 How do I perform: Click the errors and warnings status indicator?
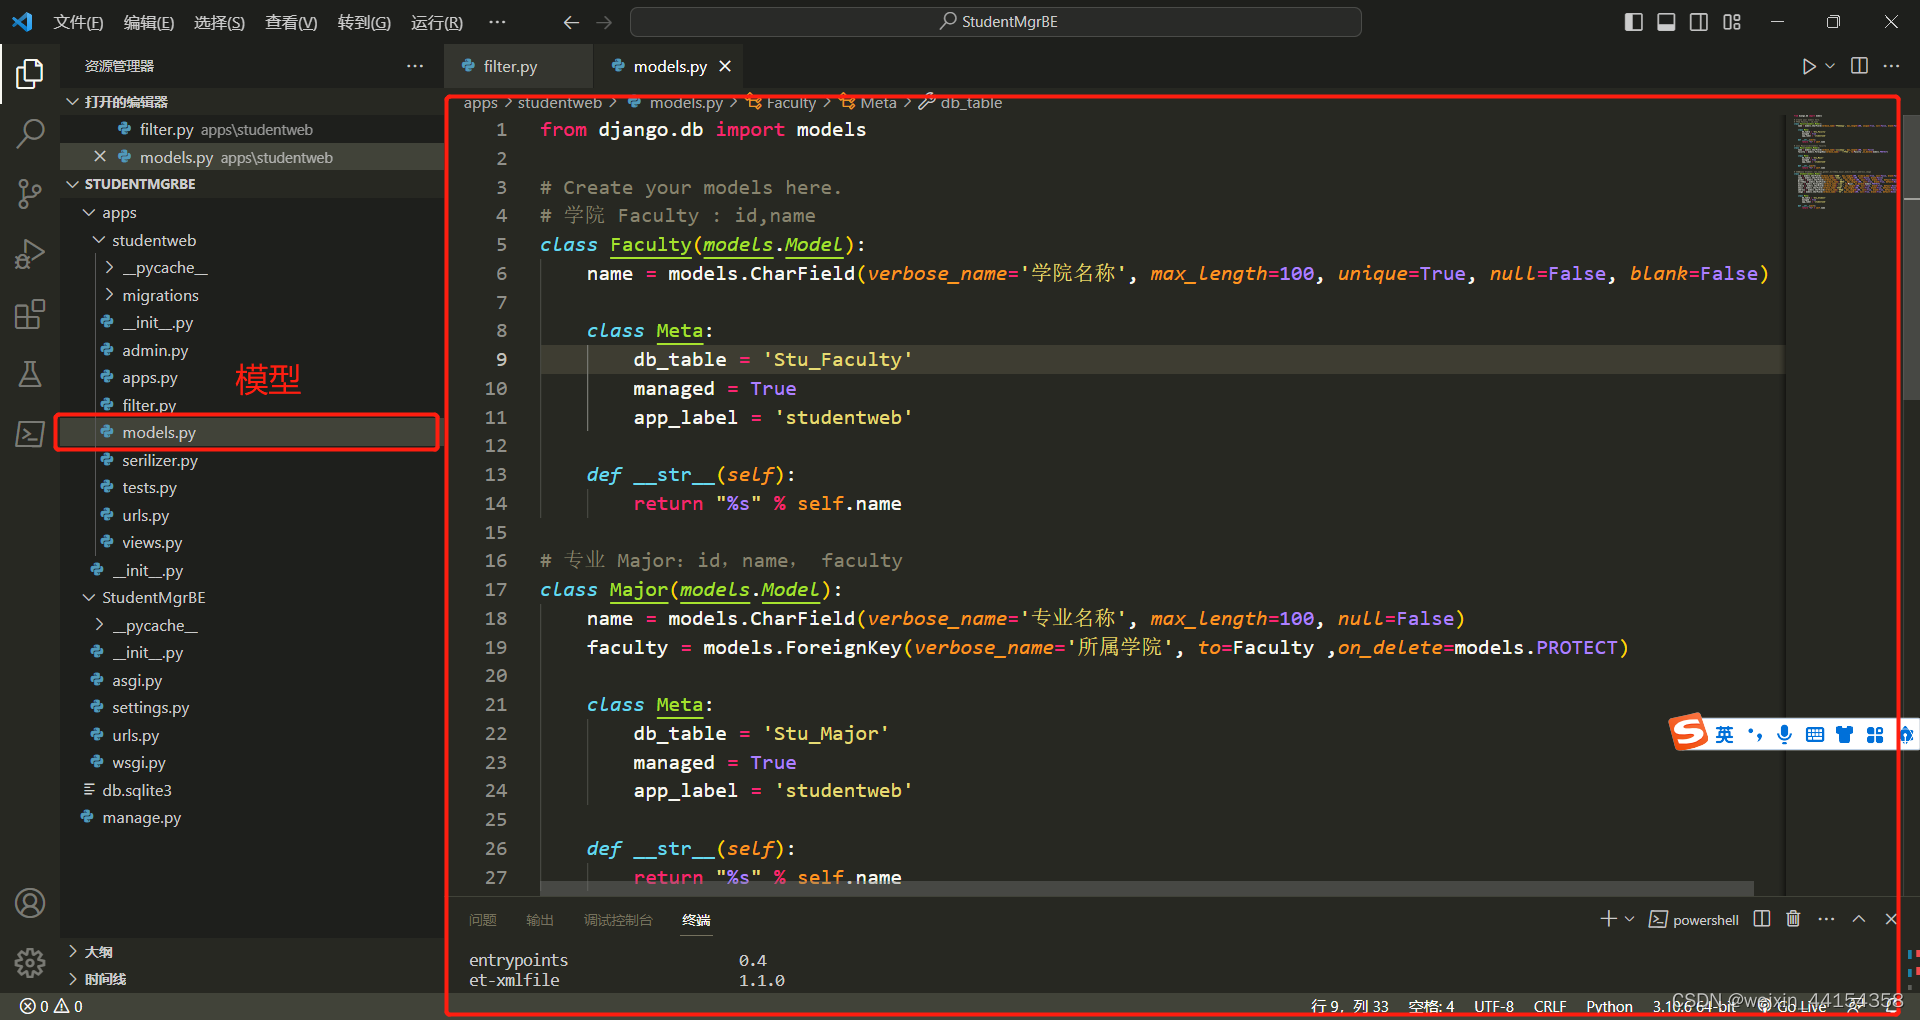pyautogui.click(x=51, y=1007)
